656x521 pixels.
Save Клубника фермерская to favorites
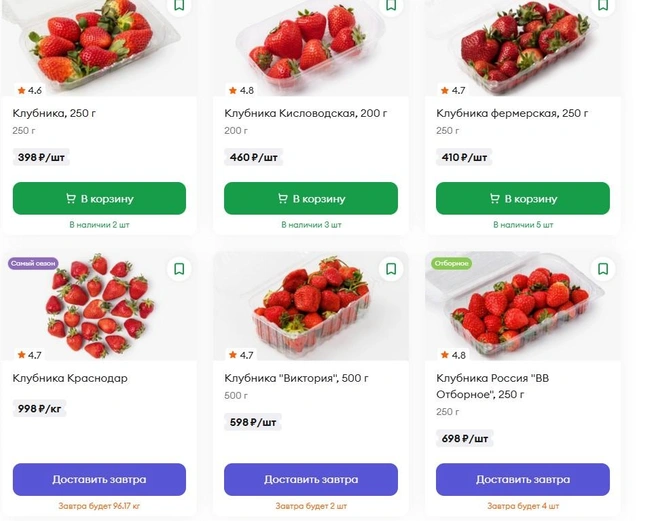click(x=602, y=6)
